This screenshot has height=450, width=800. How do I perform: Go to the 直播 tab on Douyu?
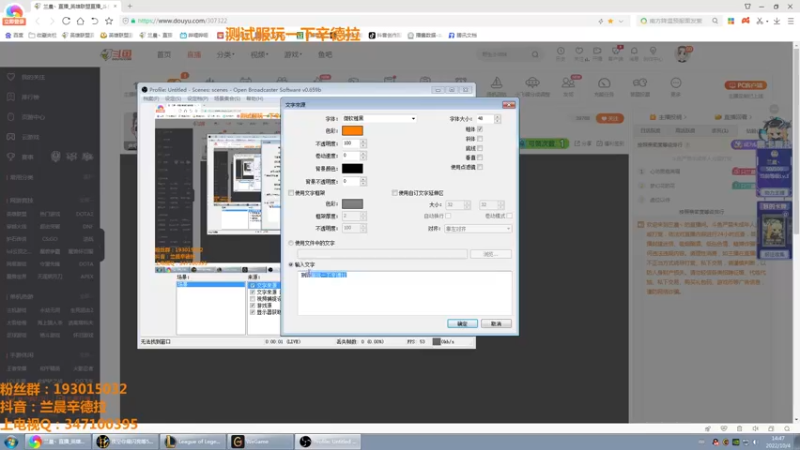pyautogui.click(x=194, y=54)
